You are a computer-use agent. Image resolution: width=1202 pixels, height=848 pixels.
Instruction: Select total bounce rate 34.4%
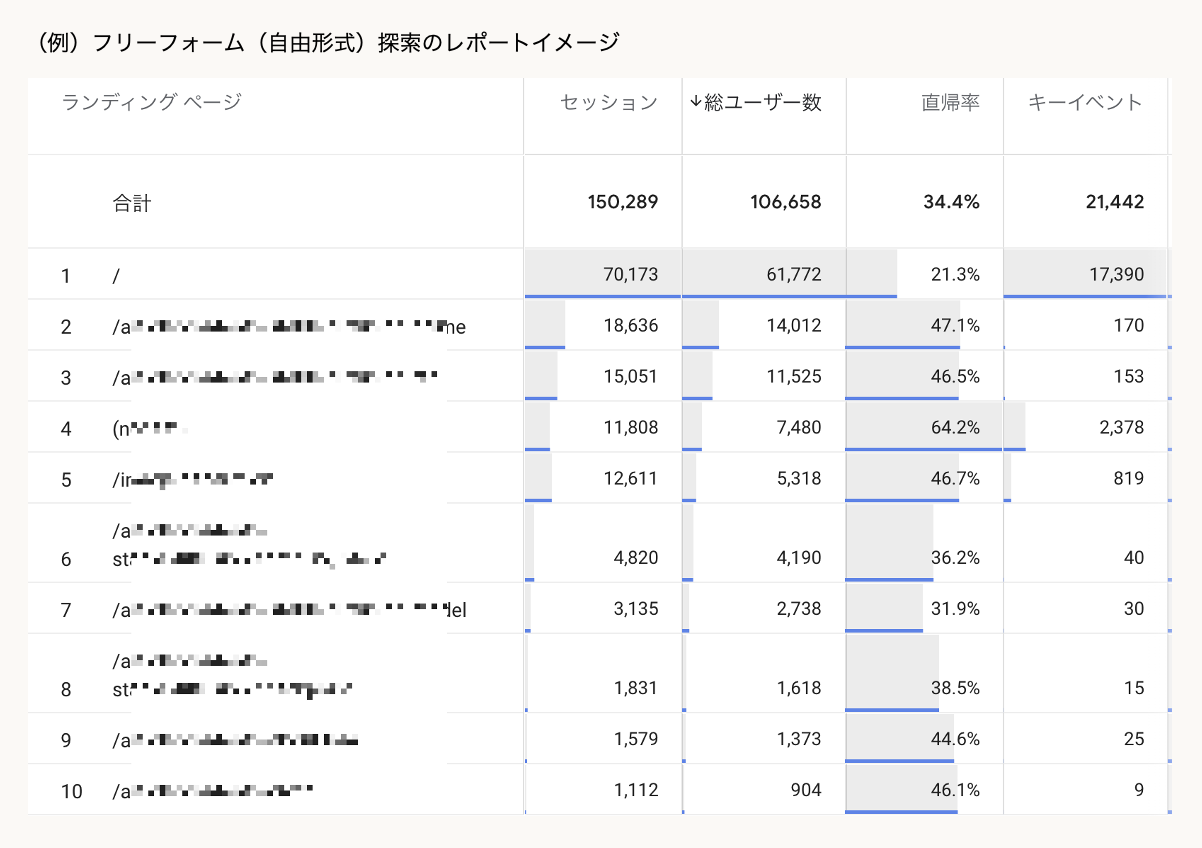coord(951,203)
